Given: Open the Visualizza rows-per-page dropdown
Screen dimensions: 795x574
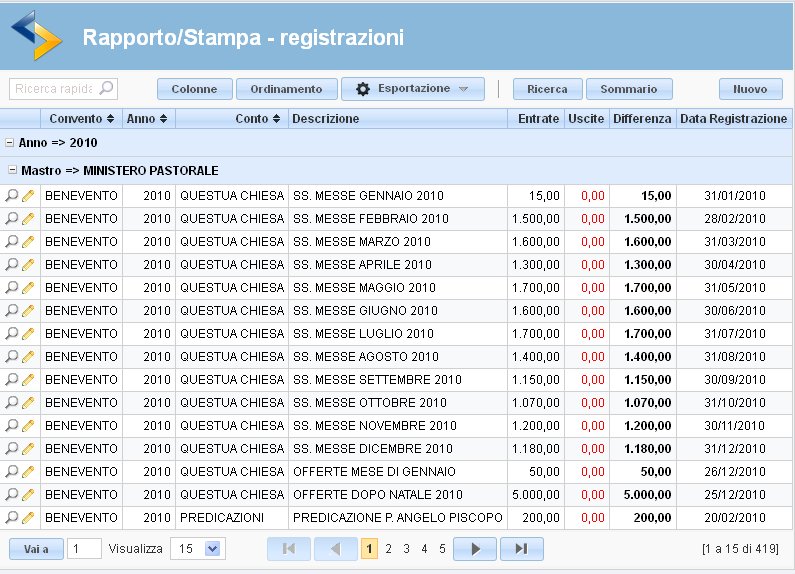Looking at the screenshot, I should click(x=198, y=549).
